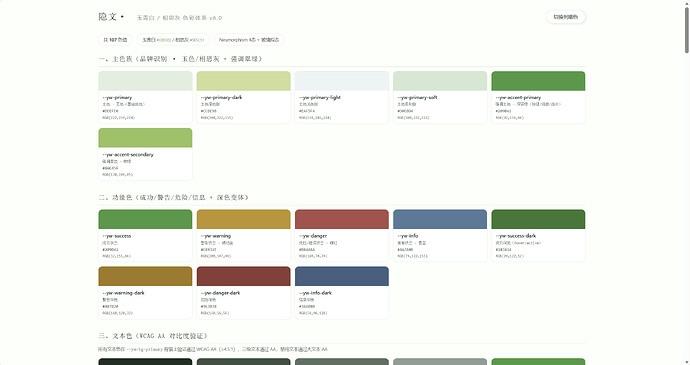Select the --yw-primary color swatch

point(145,97)
